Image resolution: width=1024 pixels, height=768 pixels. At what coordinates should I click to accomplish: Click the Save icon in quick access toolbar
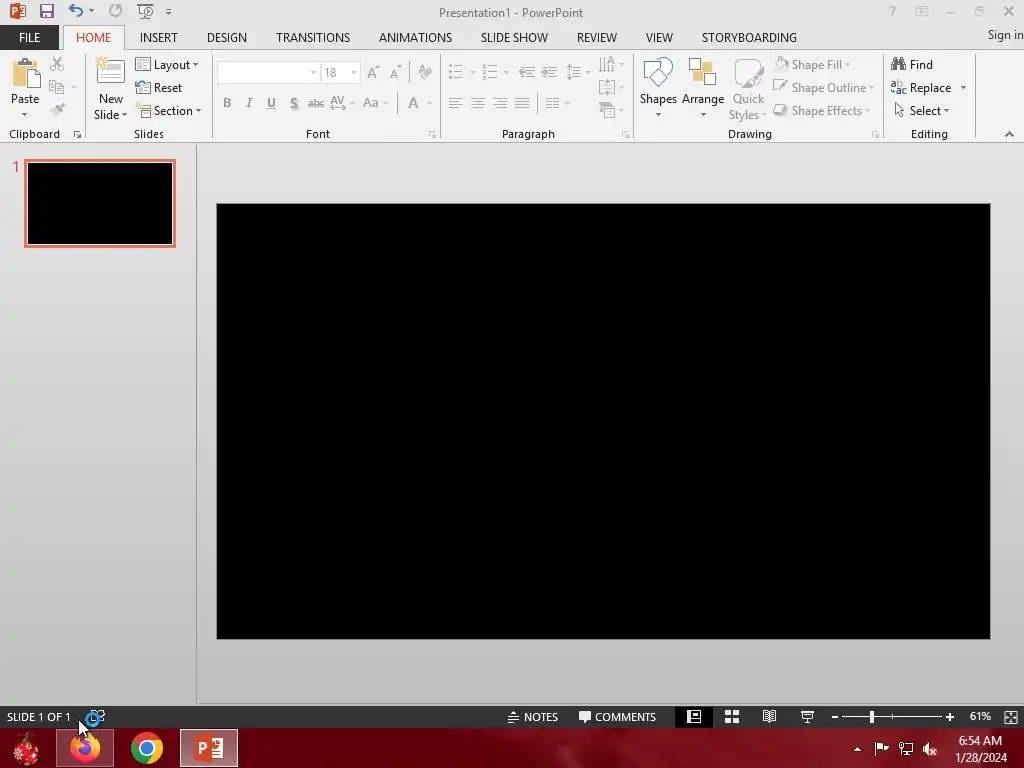pos(46,11)
